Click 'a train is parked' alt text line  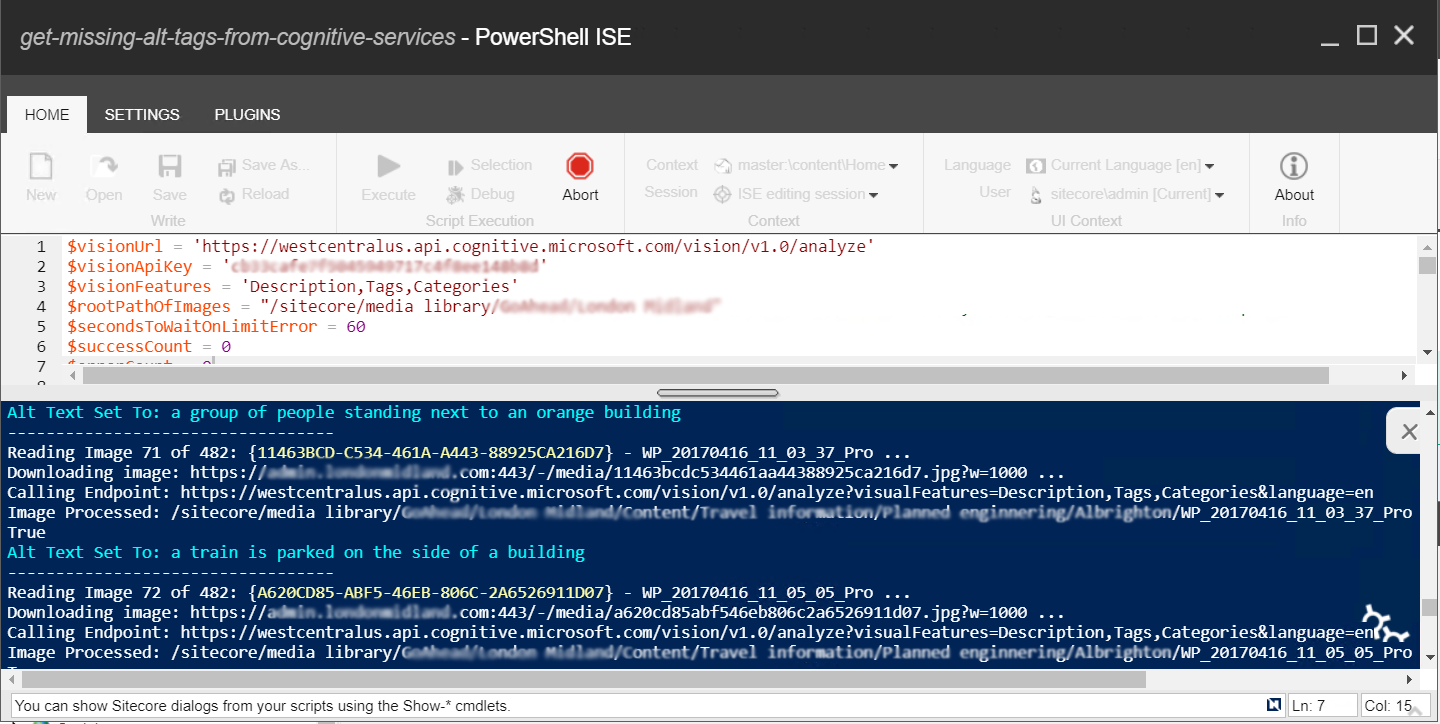(296, 552)
